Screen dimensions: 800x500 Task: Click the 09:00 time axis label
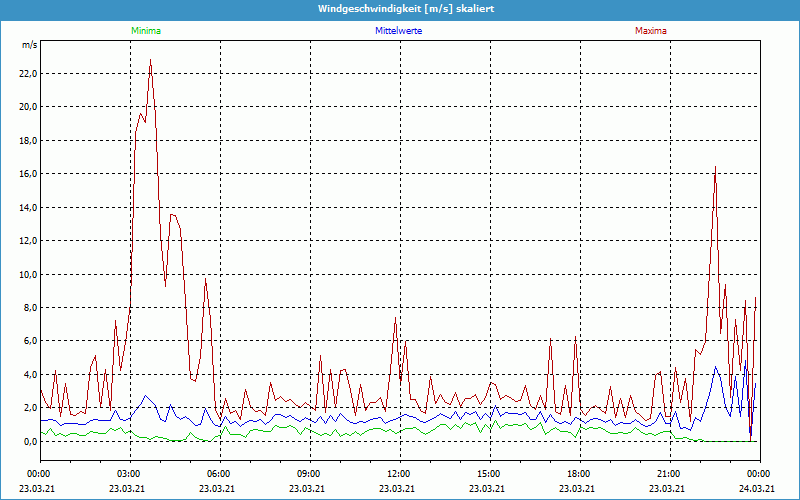tap(308, 473)
